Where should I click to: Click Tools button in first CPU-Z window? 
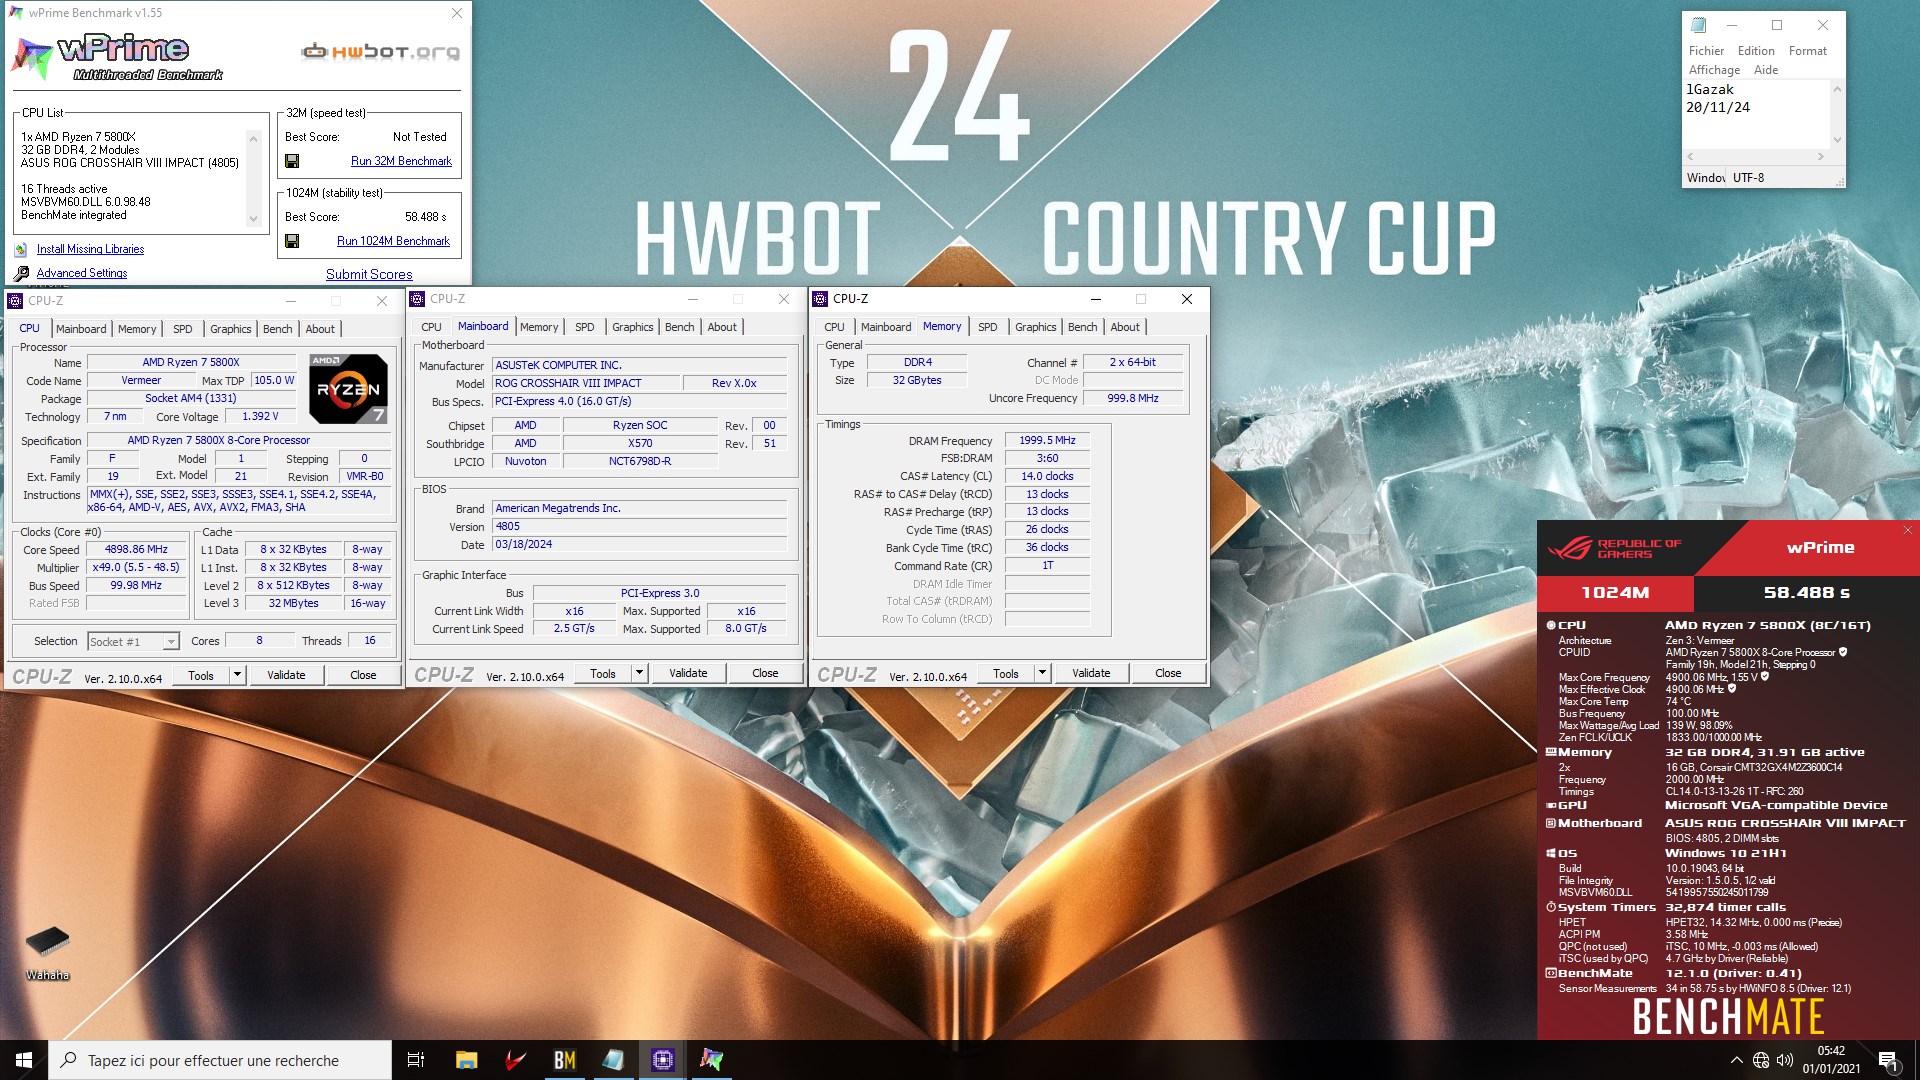point(201,675)
